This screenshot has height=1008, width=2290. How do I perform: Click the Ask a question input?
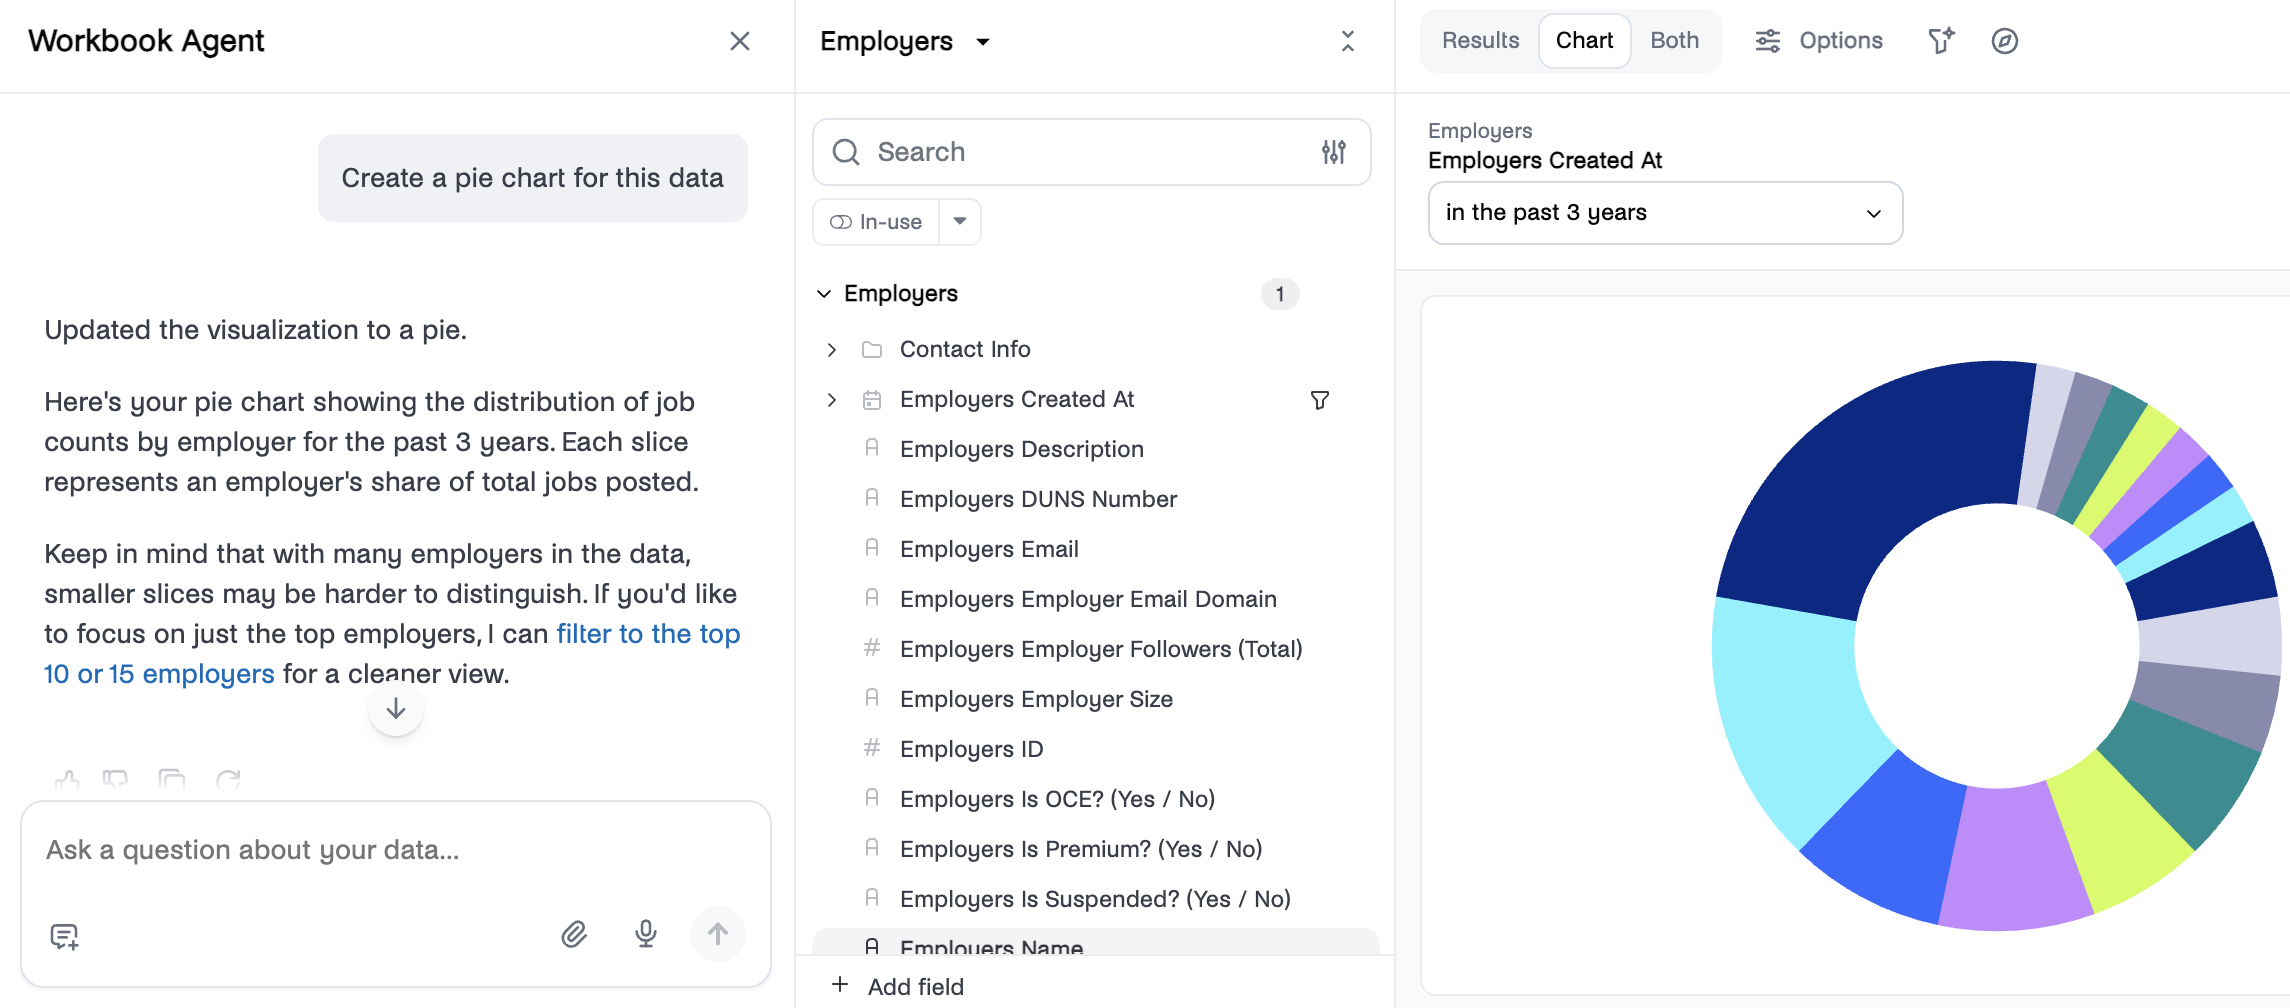395,850
